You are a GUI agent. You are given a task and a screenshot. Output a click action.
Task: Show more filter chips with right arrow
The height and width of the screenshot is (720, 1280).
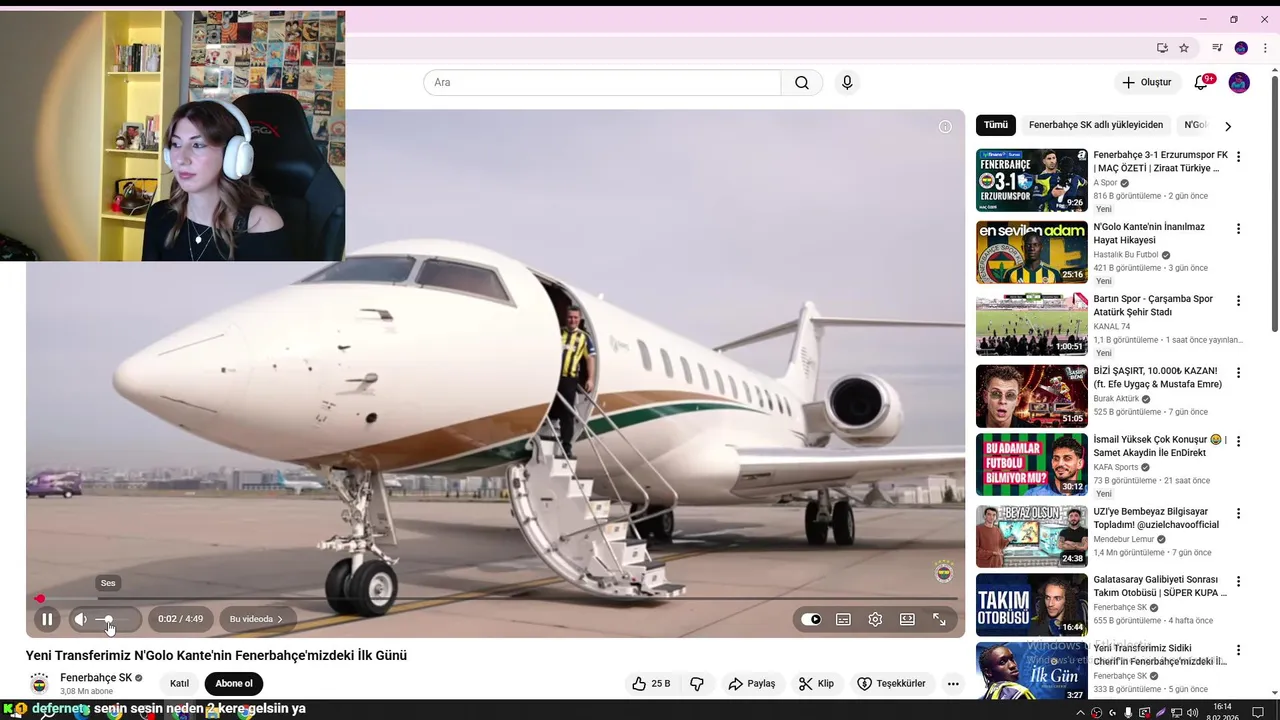[1228, 126]
